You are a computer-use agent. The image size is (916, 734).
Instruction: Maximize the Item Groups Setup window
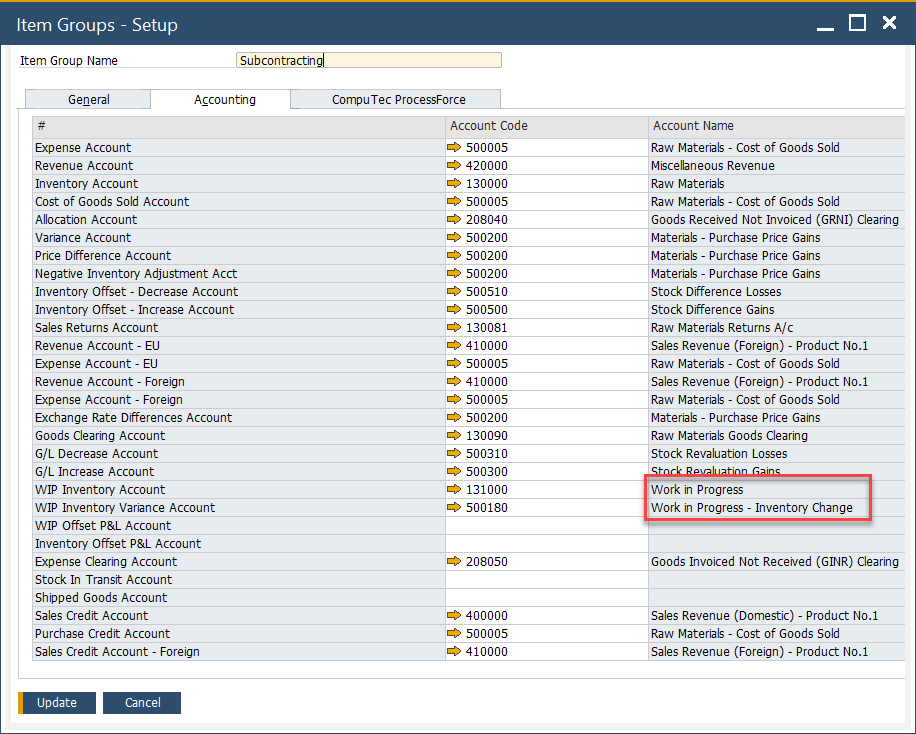(x=857, y=23)
